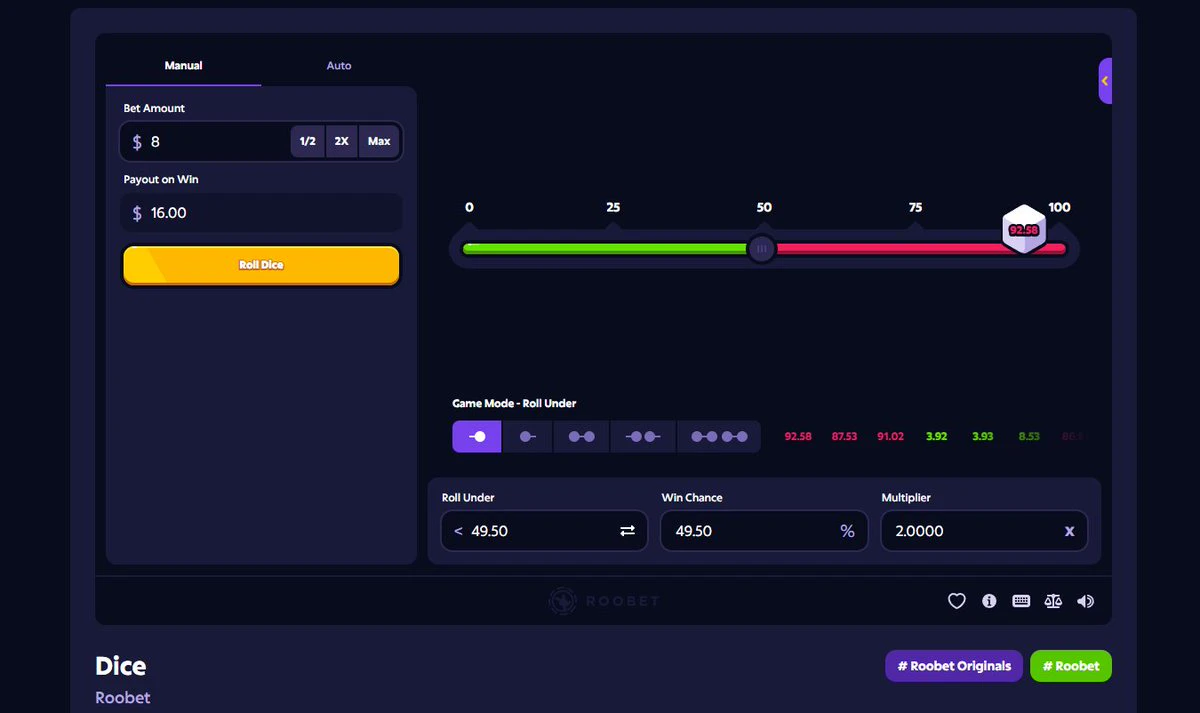This screenshot has width=1200, height=713.
Task: Open keyboard hotkeys settings icon
Action: pyautogui.click(x=1021, y=601)
